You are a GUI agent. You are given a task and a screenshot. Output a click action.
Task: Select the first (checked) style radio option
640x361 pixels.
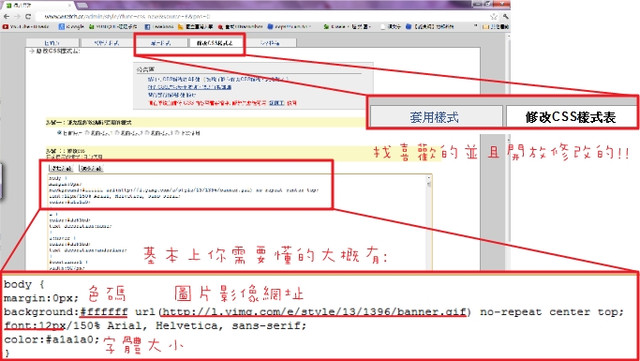coord(60,133)
